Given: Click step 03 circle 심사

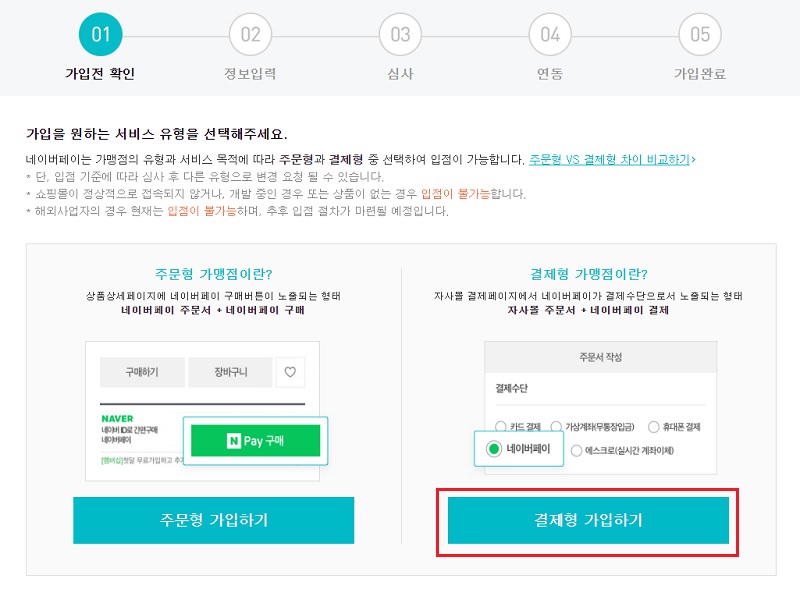Looking at the screenshot, I should (400, 35).
